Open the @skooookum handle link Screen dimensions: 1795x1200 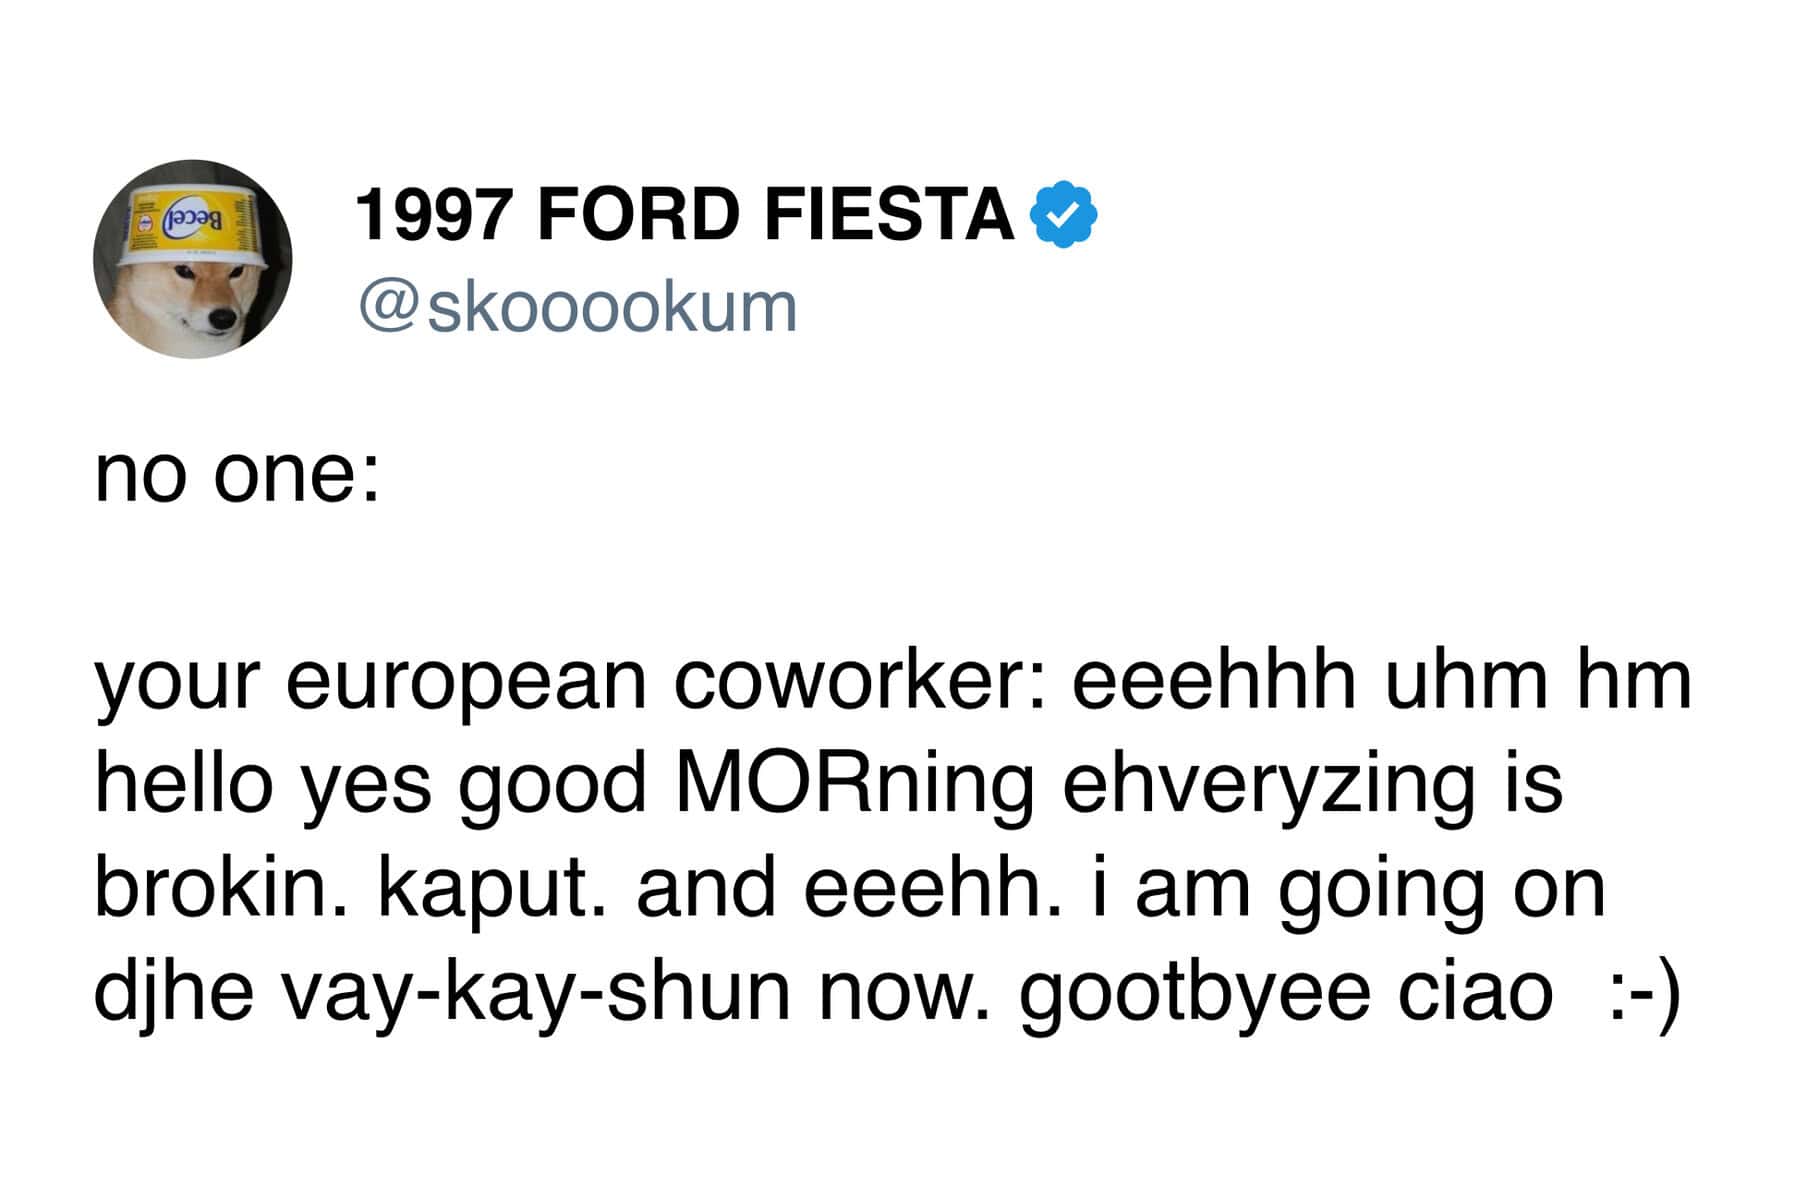point(577,307)
